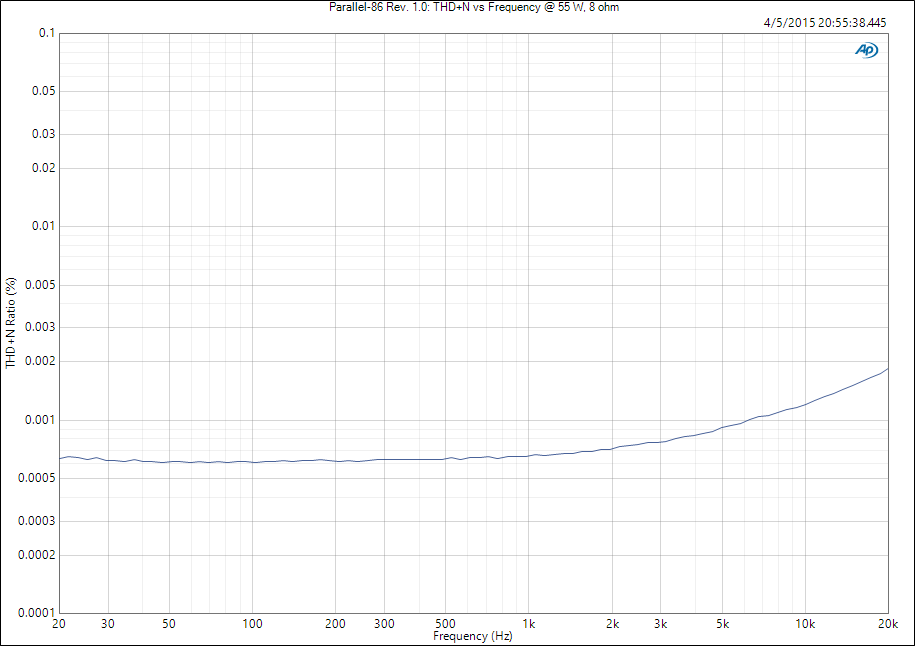
Task: Click the X-axis tick label '300'
Action: 384,624
